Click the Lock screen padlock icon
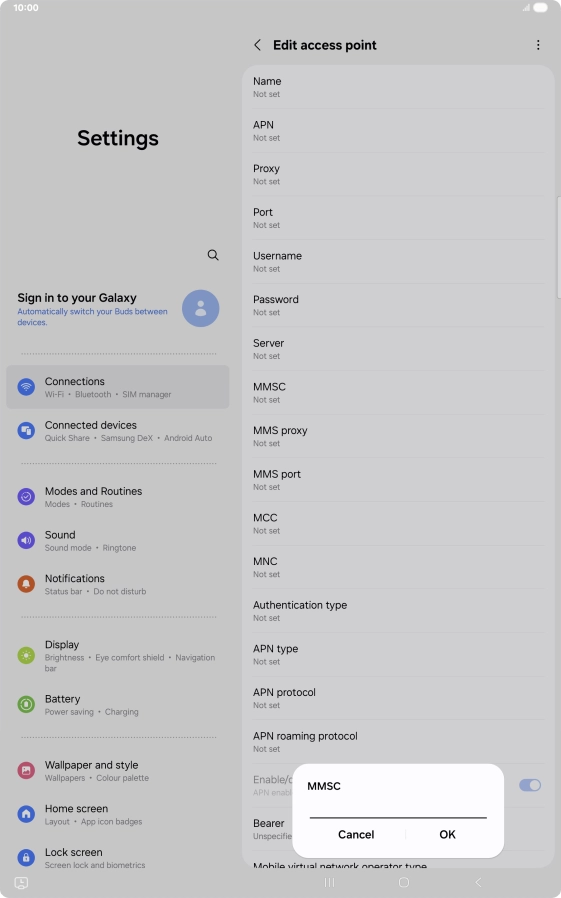This screenshot has height=898, width=561. (26, 857)
